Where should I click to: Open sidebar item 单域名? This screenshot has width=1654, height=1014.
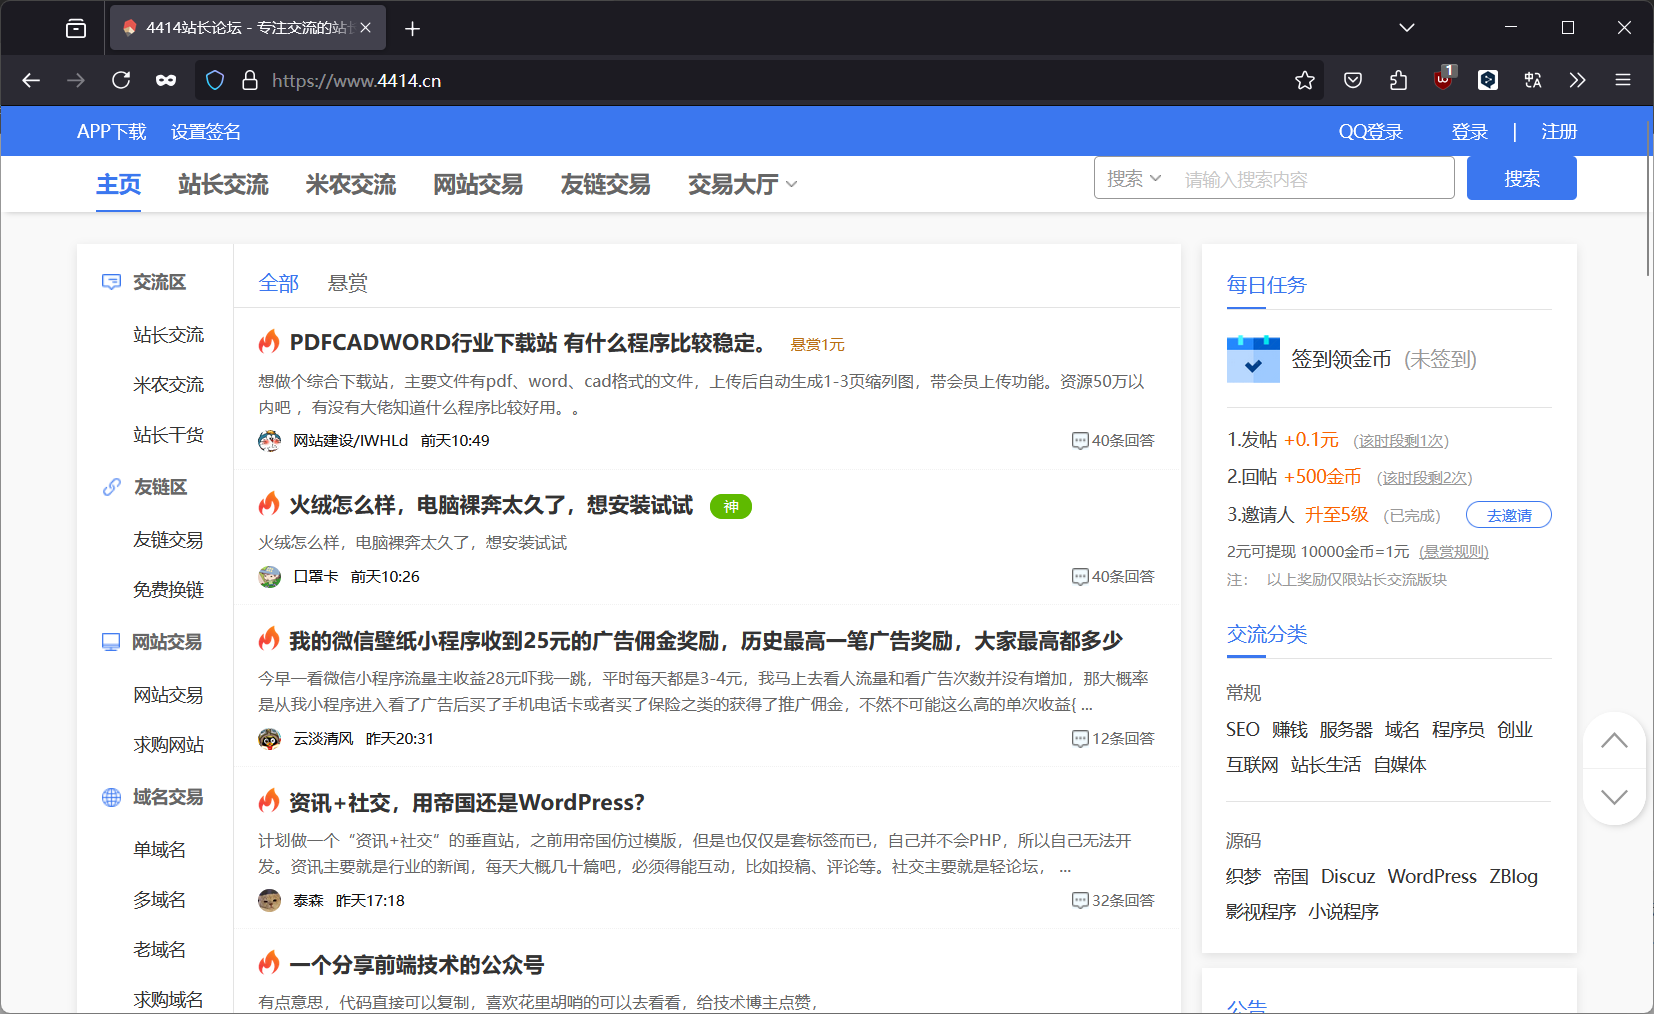[159, 850]
